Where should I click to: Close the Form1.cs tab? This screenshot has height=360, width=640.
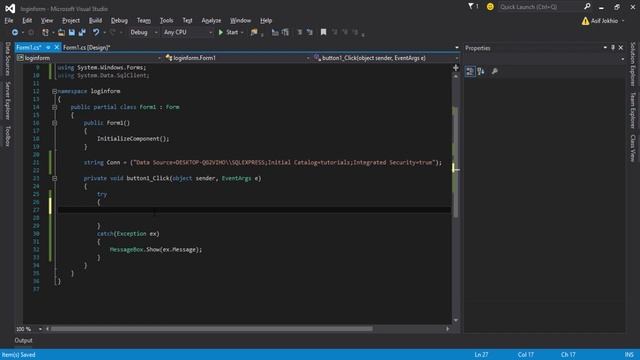click(x=57, y=48)
